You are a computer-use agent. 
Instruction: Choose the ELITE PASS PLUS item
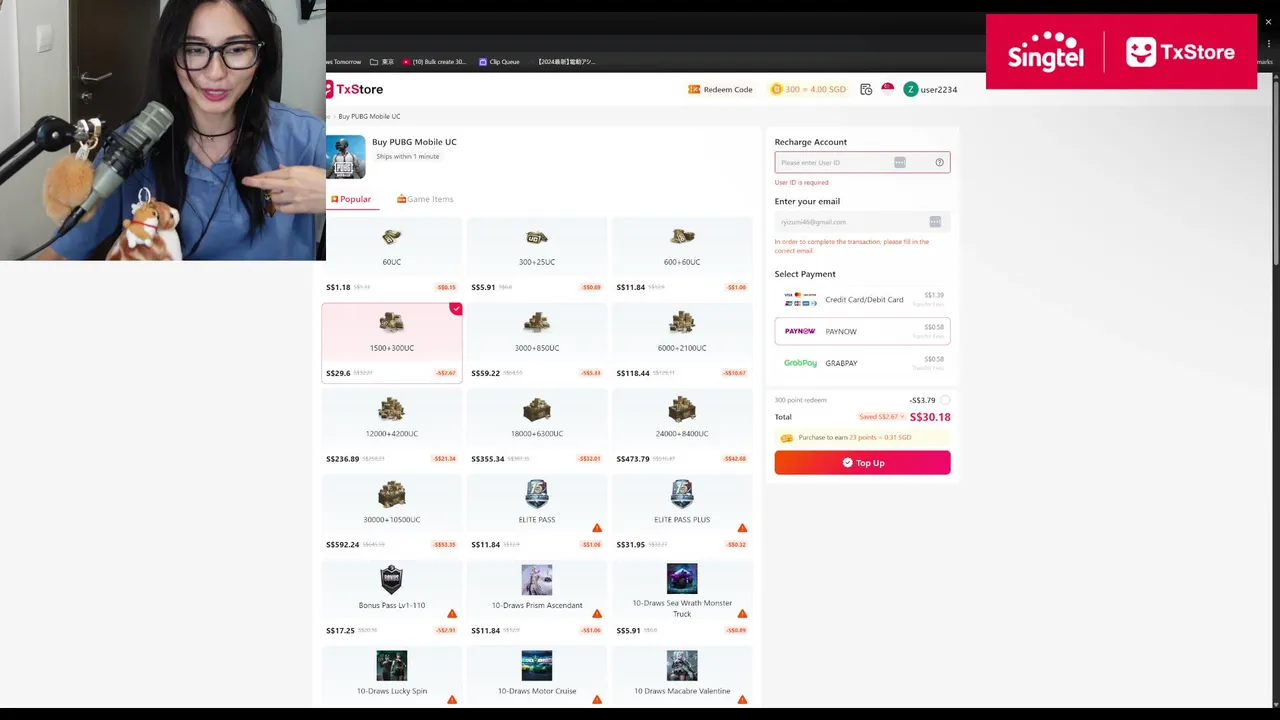pos(682,514)
